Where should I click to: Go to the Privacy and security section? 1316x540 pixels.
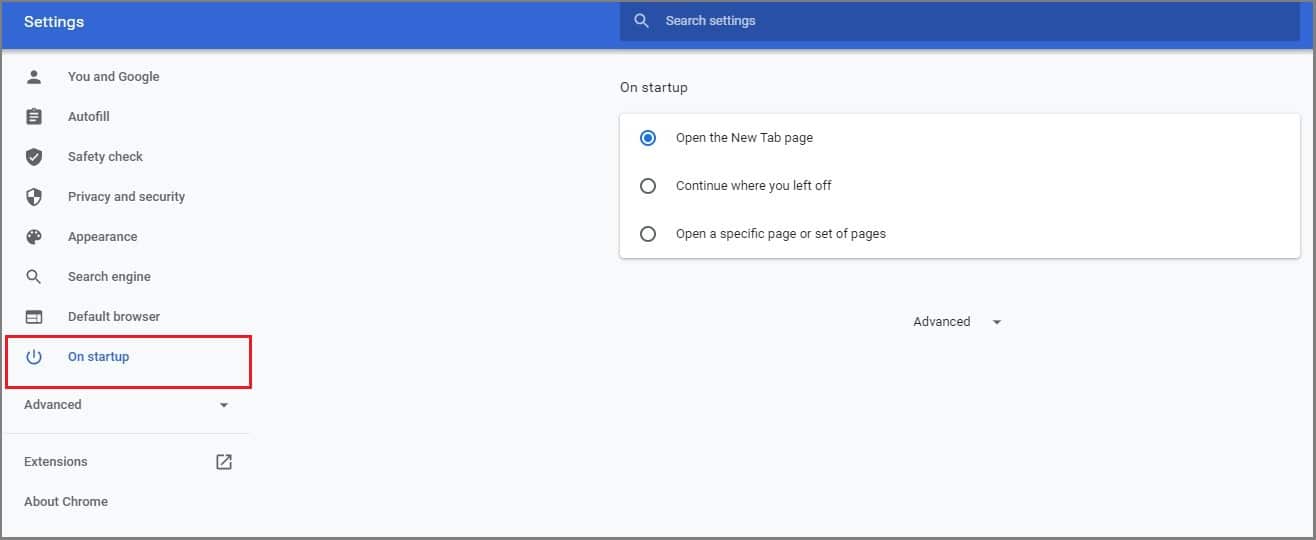[127, 197]
